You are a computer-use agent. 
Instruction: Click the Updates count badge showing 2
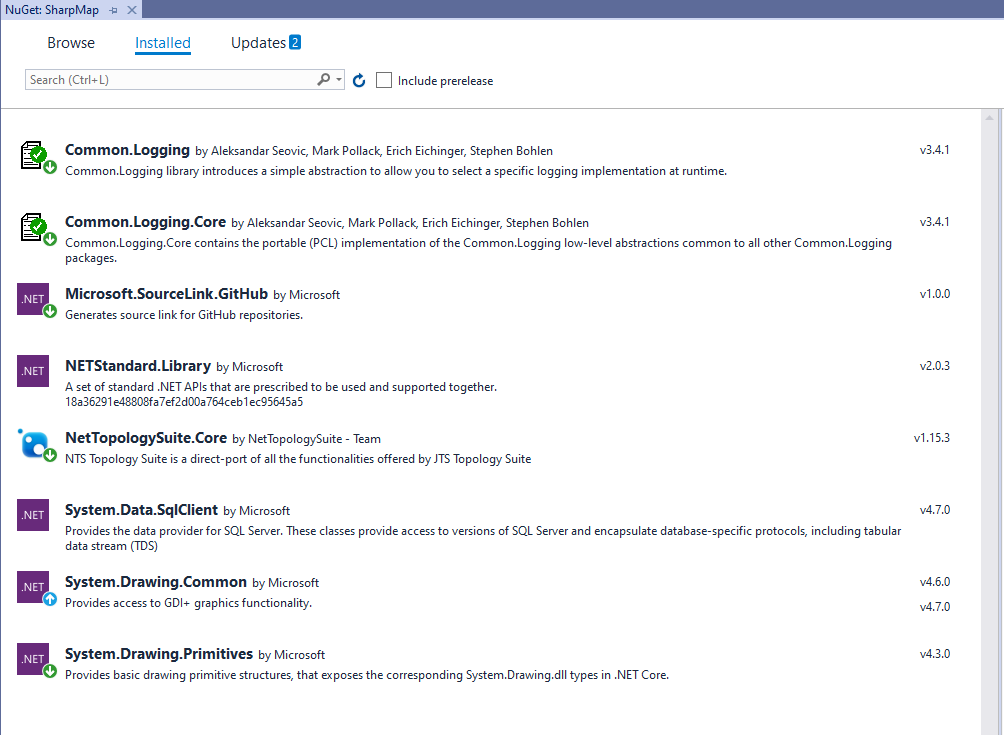(297, 42)
